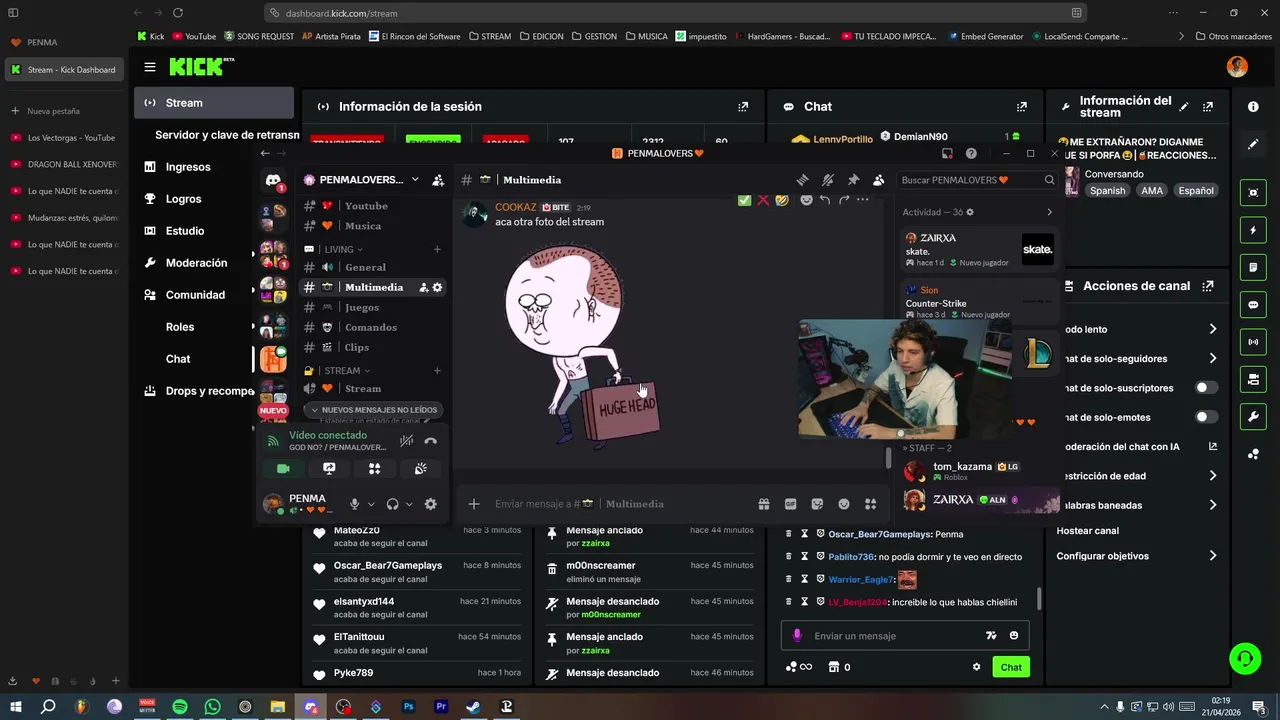The height and width of the screenshot is (720, 1280).
Task: Open the GIF picker in Discord
Action: [790, 504]
